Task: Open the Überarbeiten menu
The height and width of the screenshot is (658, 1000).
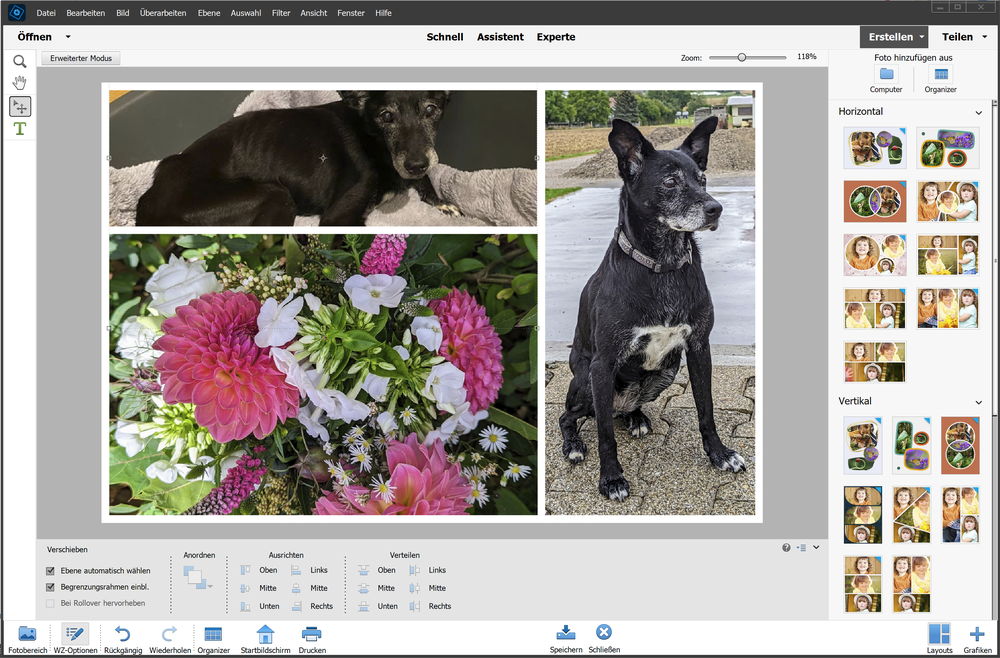Action: [161, 13]
